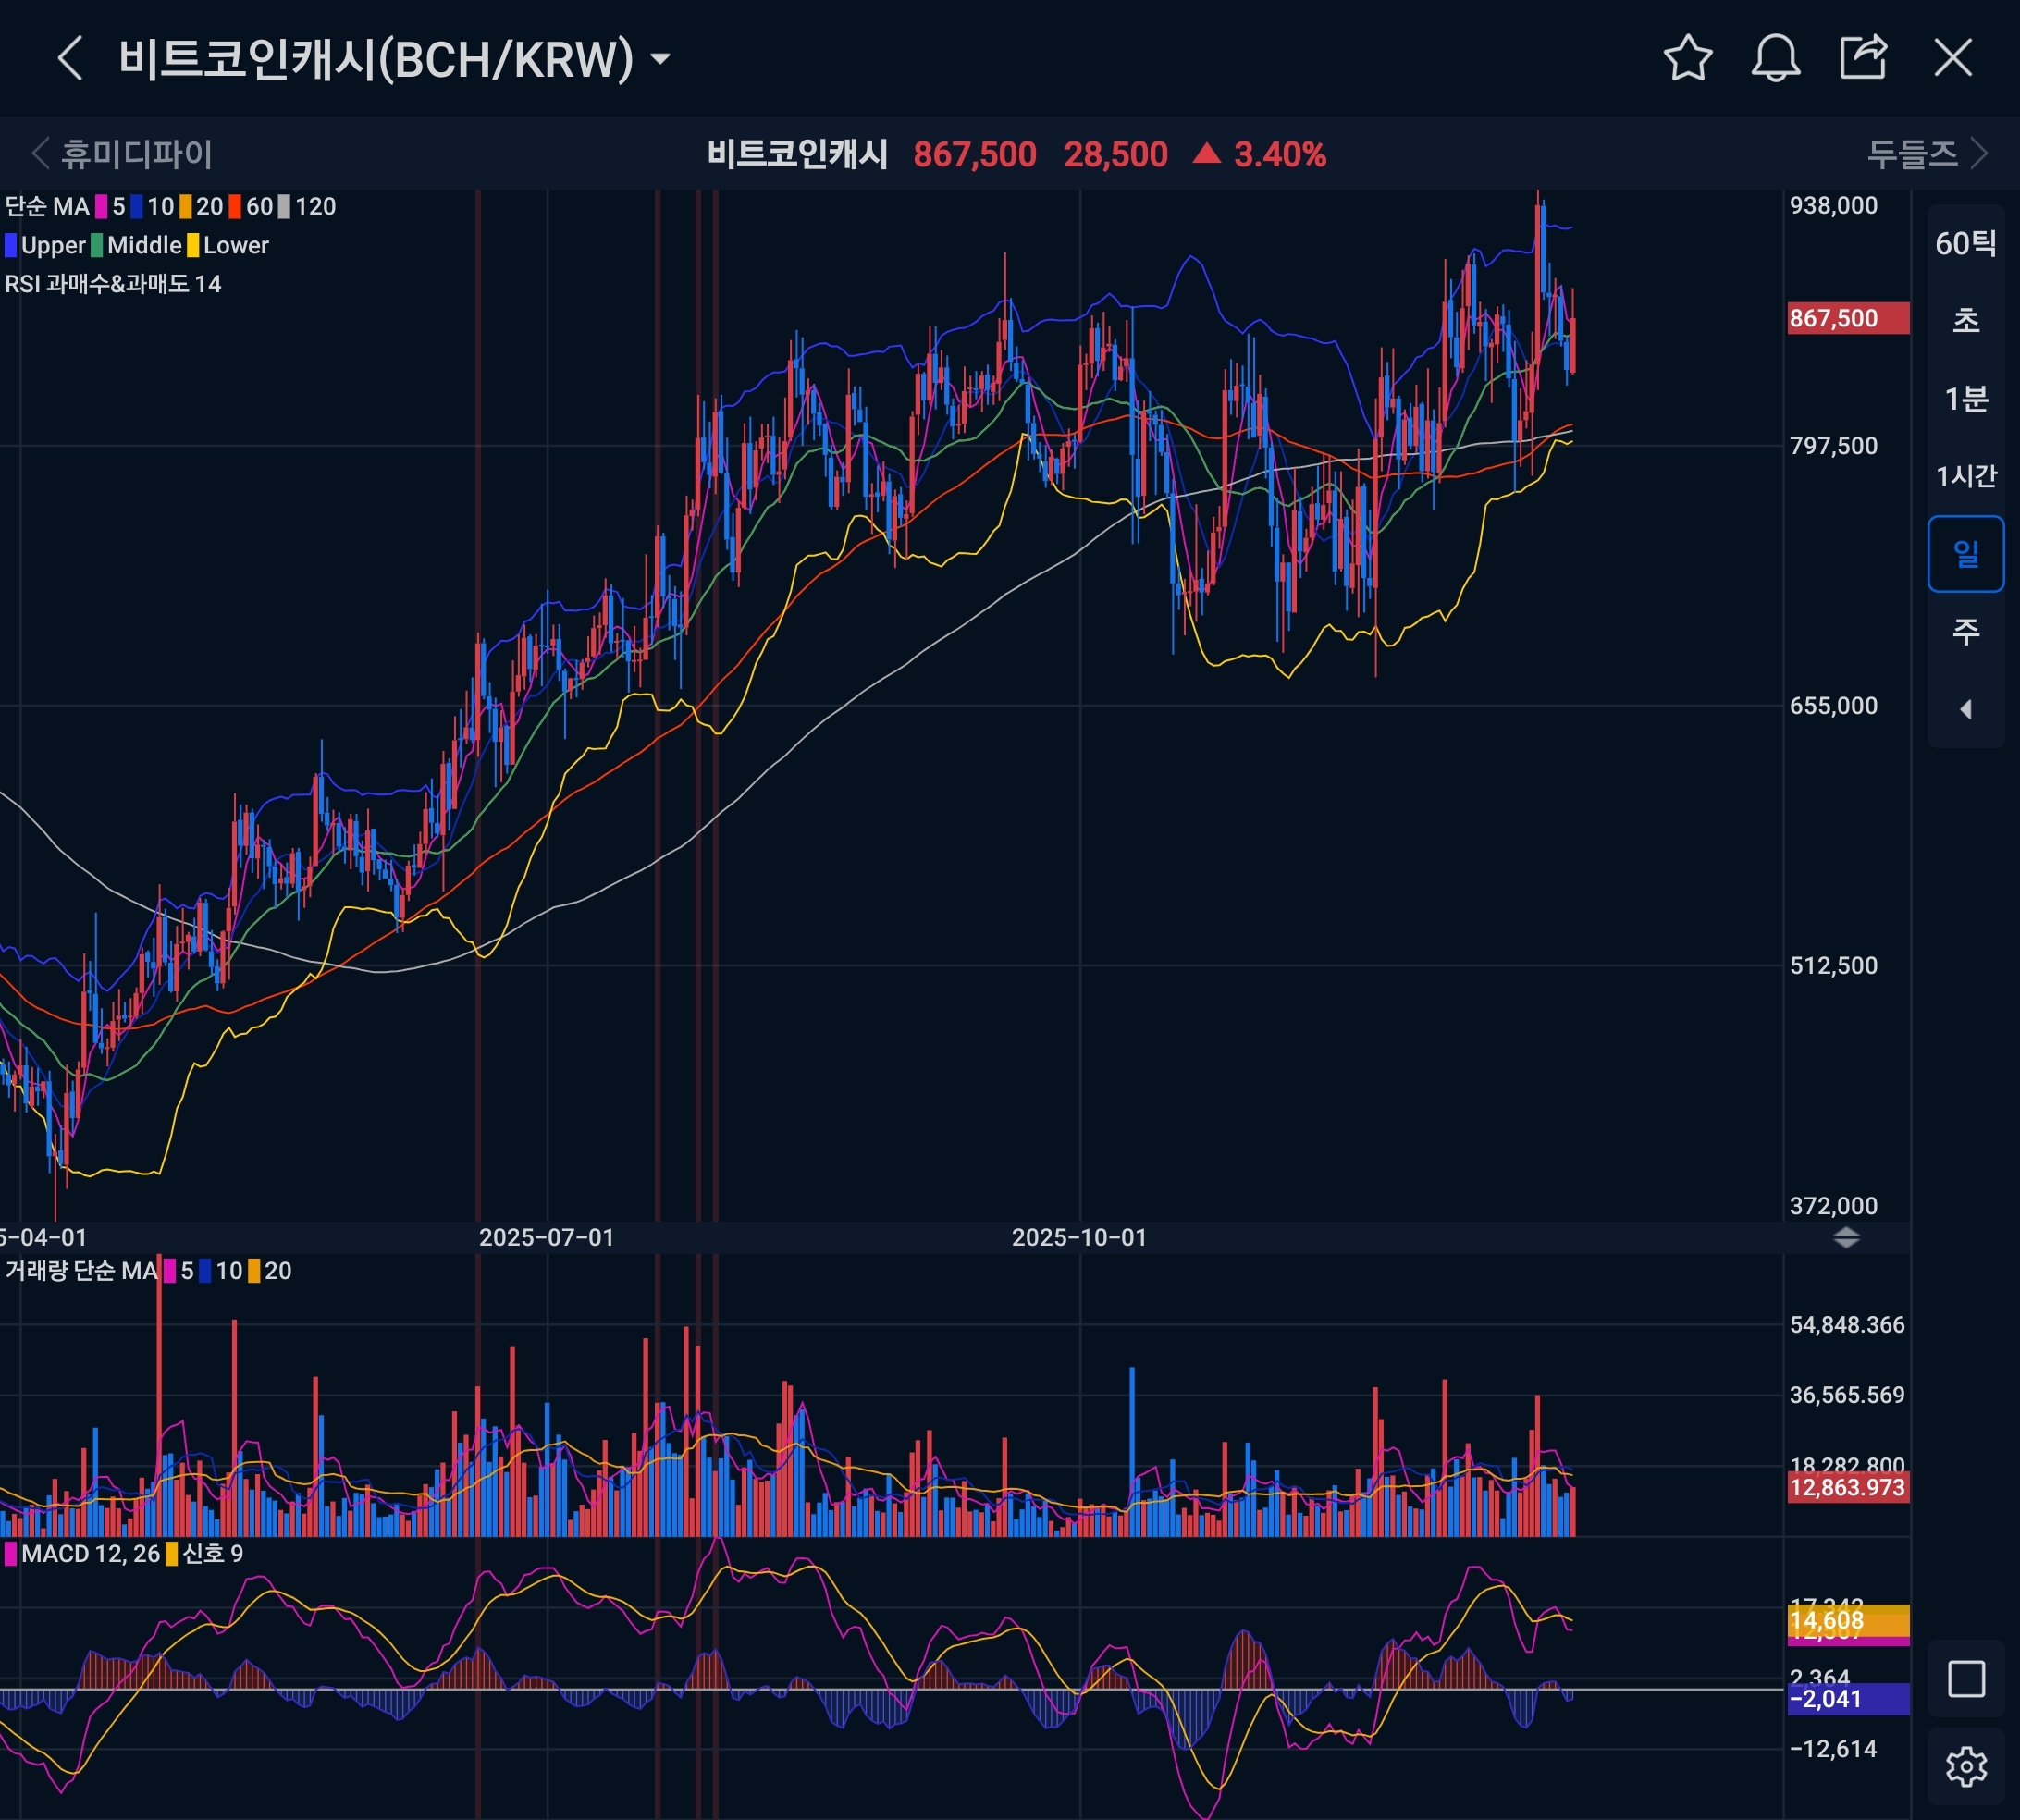This screenshot has height=1820, width=2020.
Task: Open chart settings gear icon
Action: tap(1965, 1767)
